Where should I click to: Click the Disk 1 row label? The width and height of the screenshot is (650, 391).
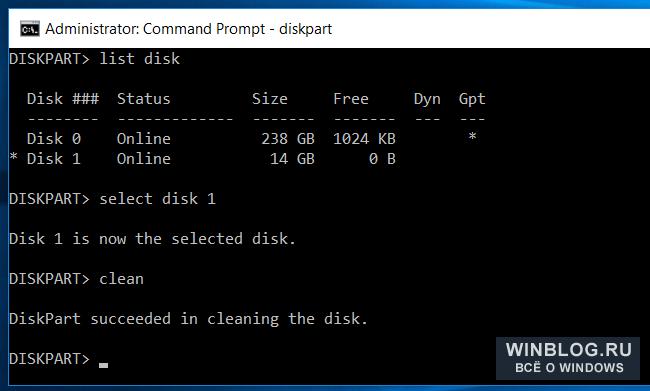pyautogui.click(x=54, y=159)
